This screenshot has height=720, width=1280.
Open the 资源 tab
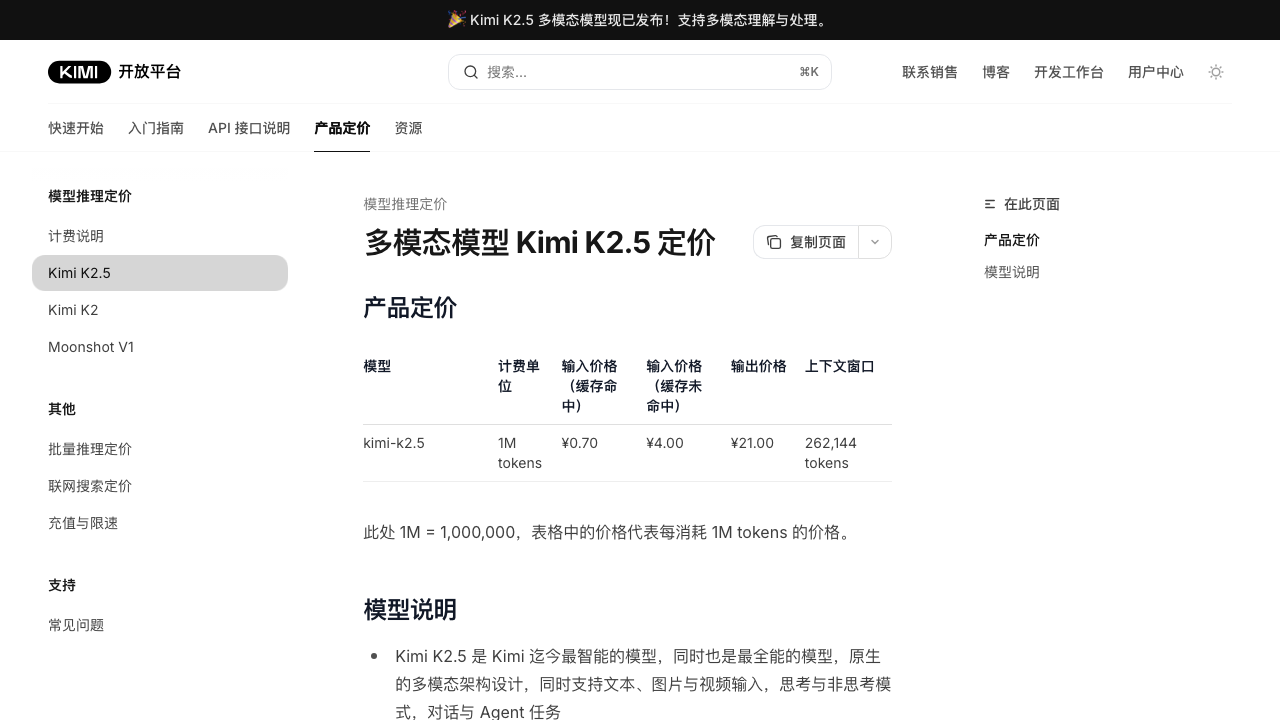click(408, 128)
